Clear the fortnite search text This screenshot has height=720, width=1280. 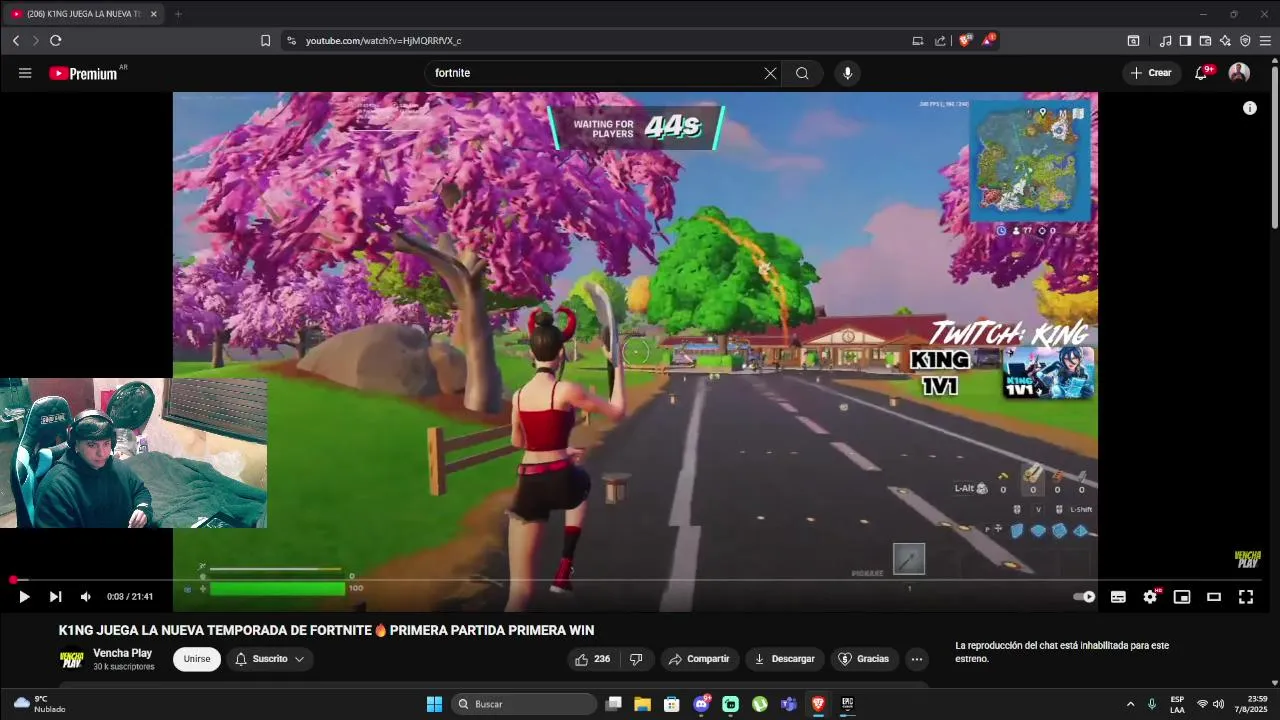point(770,73)
